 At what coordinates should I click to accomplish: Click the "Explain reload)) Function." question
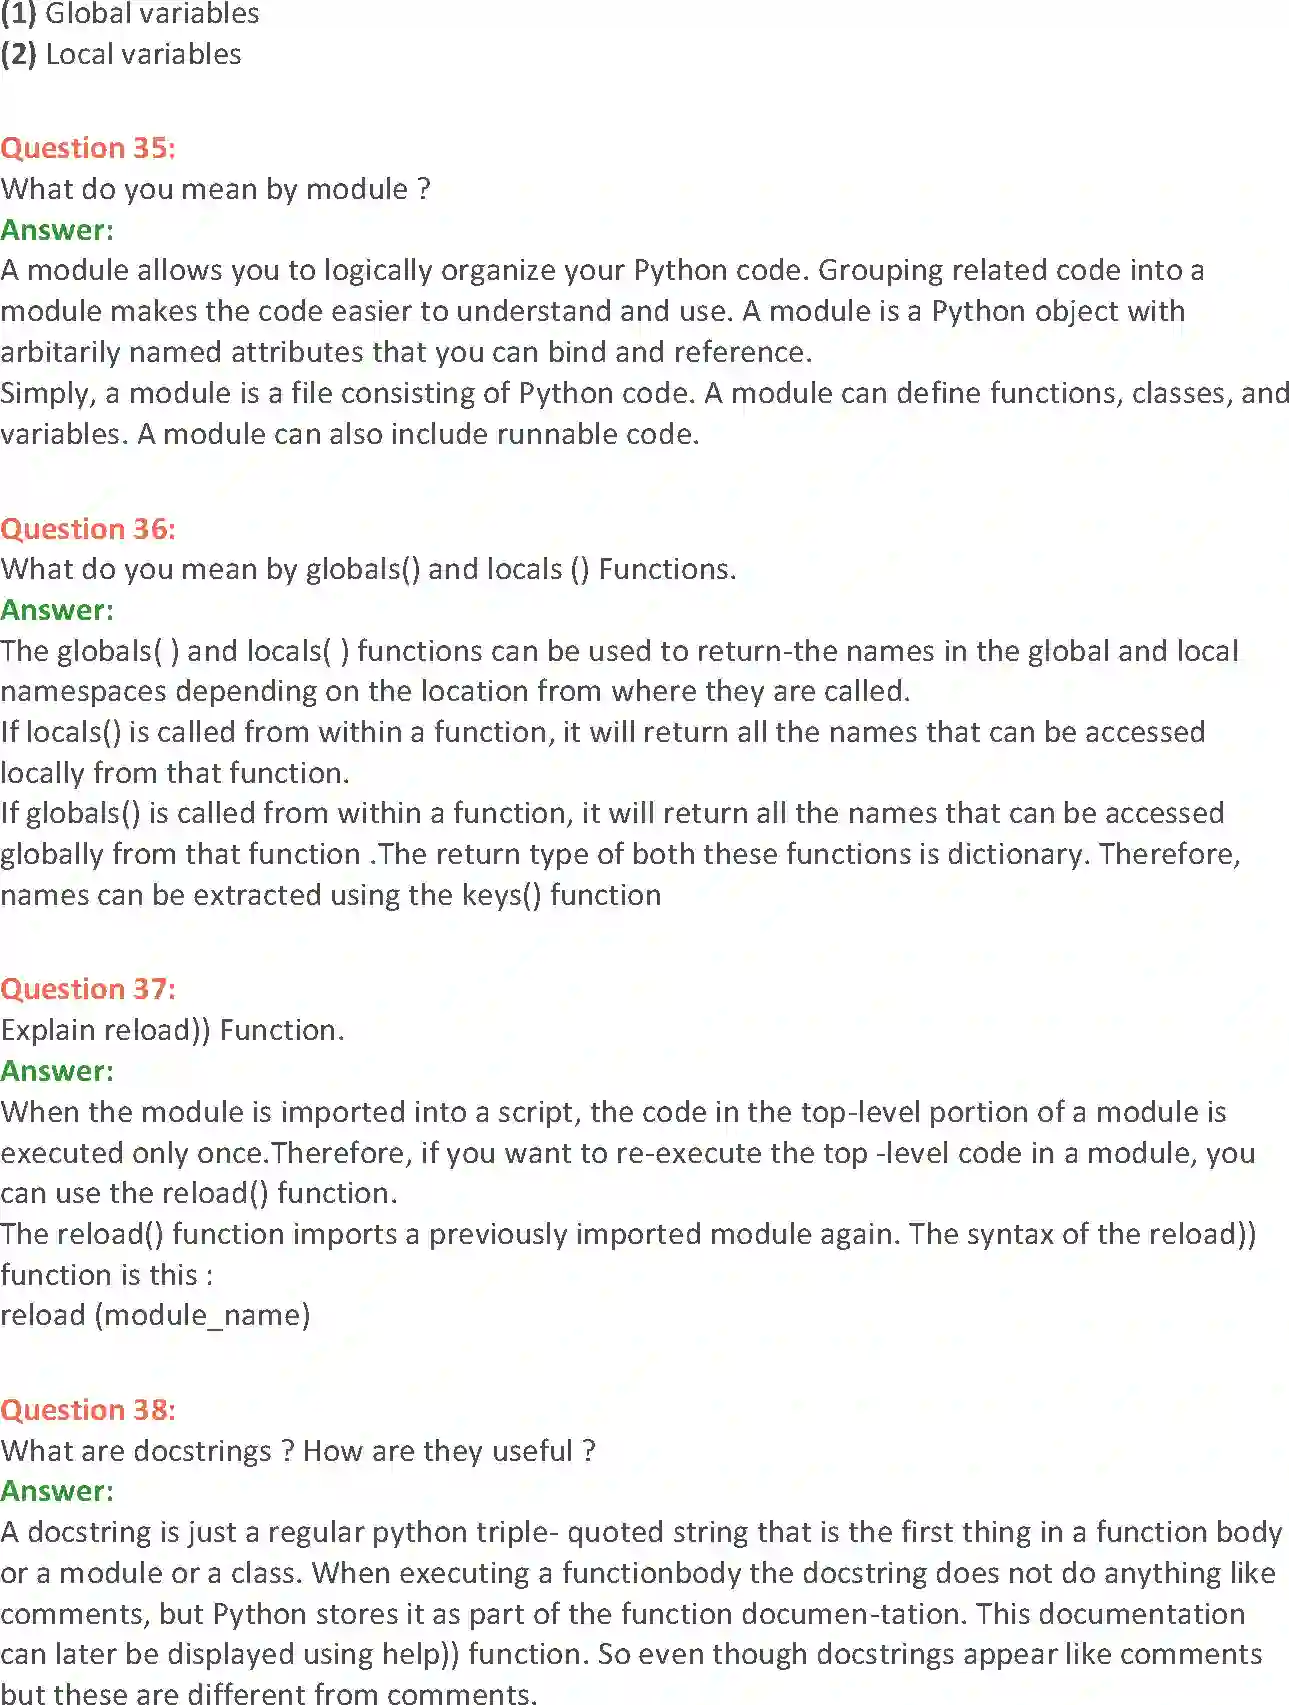click(172, 1030)
